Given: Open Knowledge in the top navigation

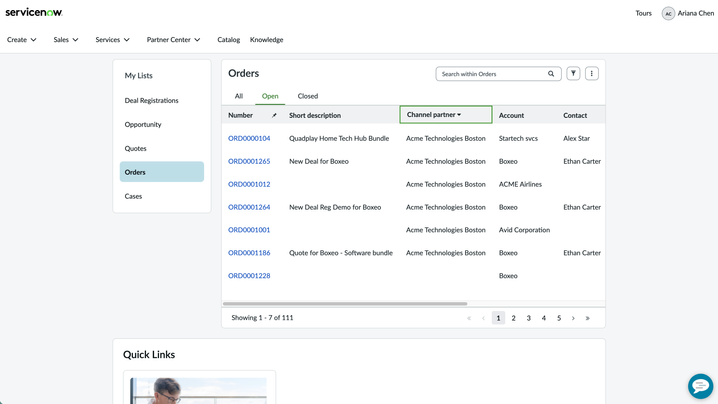Looking at the screenshot, I should click(267, 40).
